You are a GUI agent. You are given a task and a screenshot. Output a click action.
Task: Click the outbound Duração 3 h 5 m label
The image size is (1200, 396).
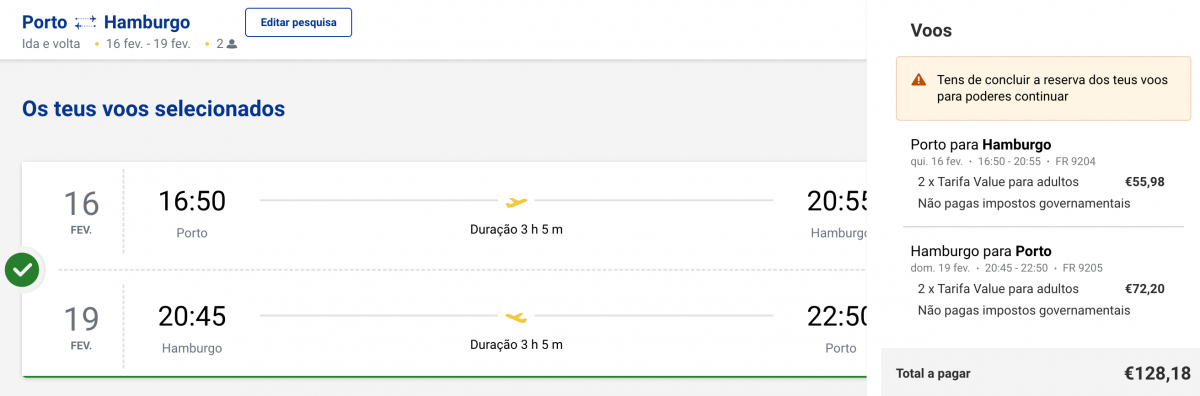click(x=516, y=229)
